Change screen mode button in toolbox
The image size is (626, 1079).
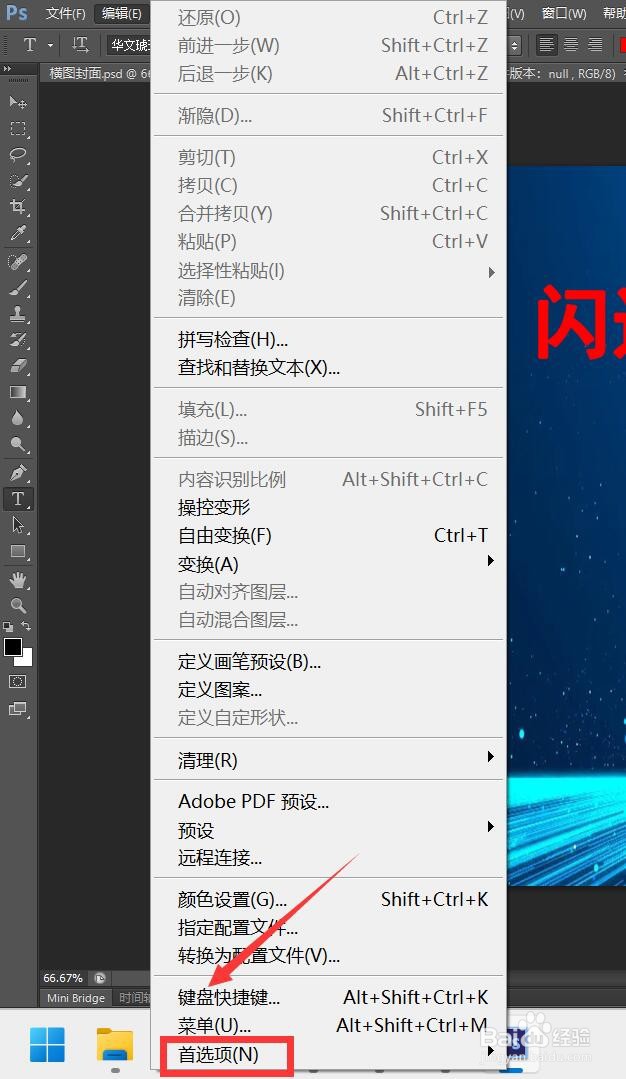point(18,709)
